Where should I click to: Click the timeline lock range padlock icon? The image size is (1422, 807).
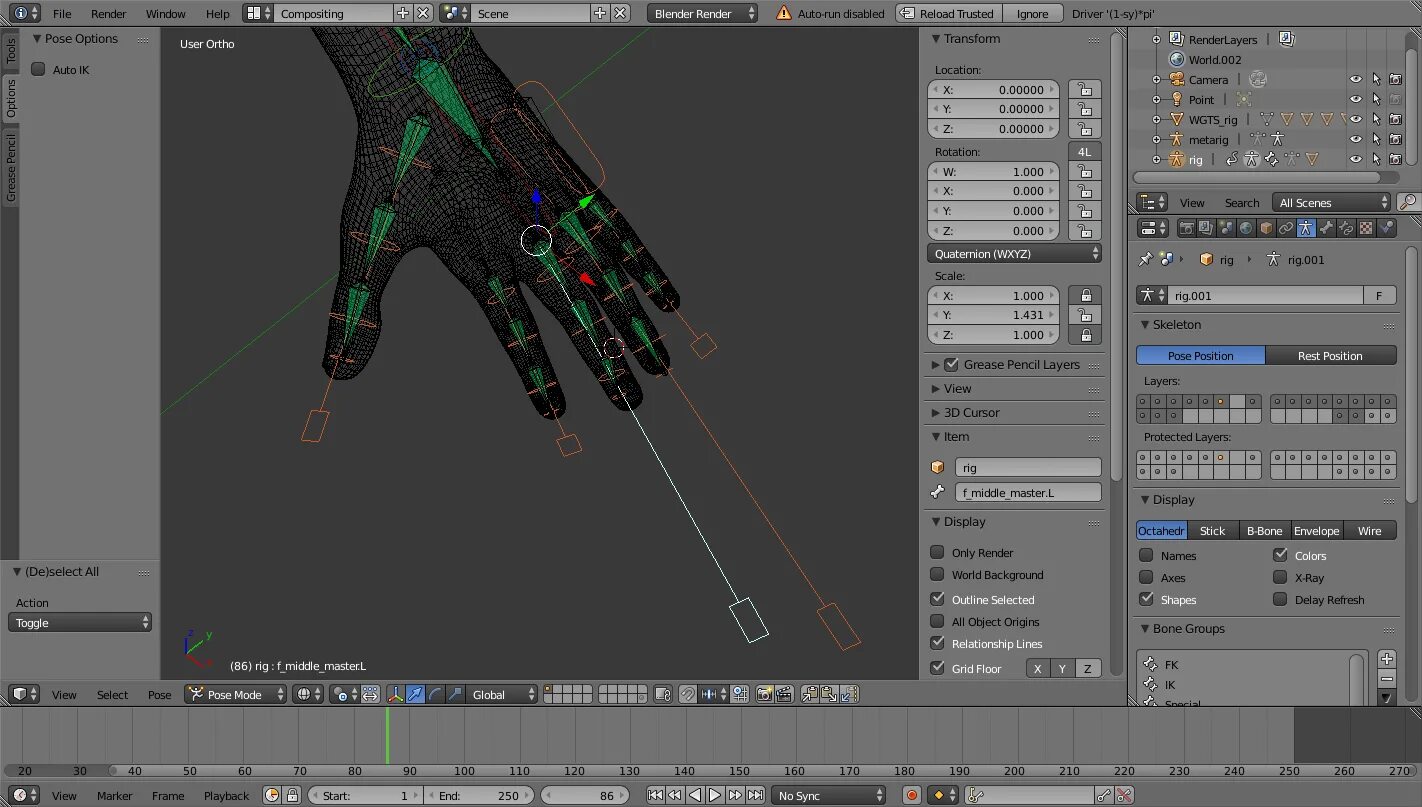[292, 796]
